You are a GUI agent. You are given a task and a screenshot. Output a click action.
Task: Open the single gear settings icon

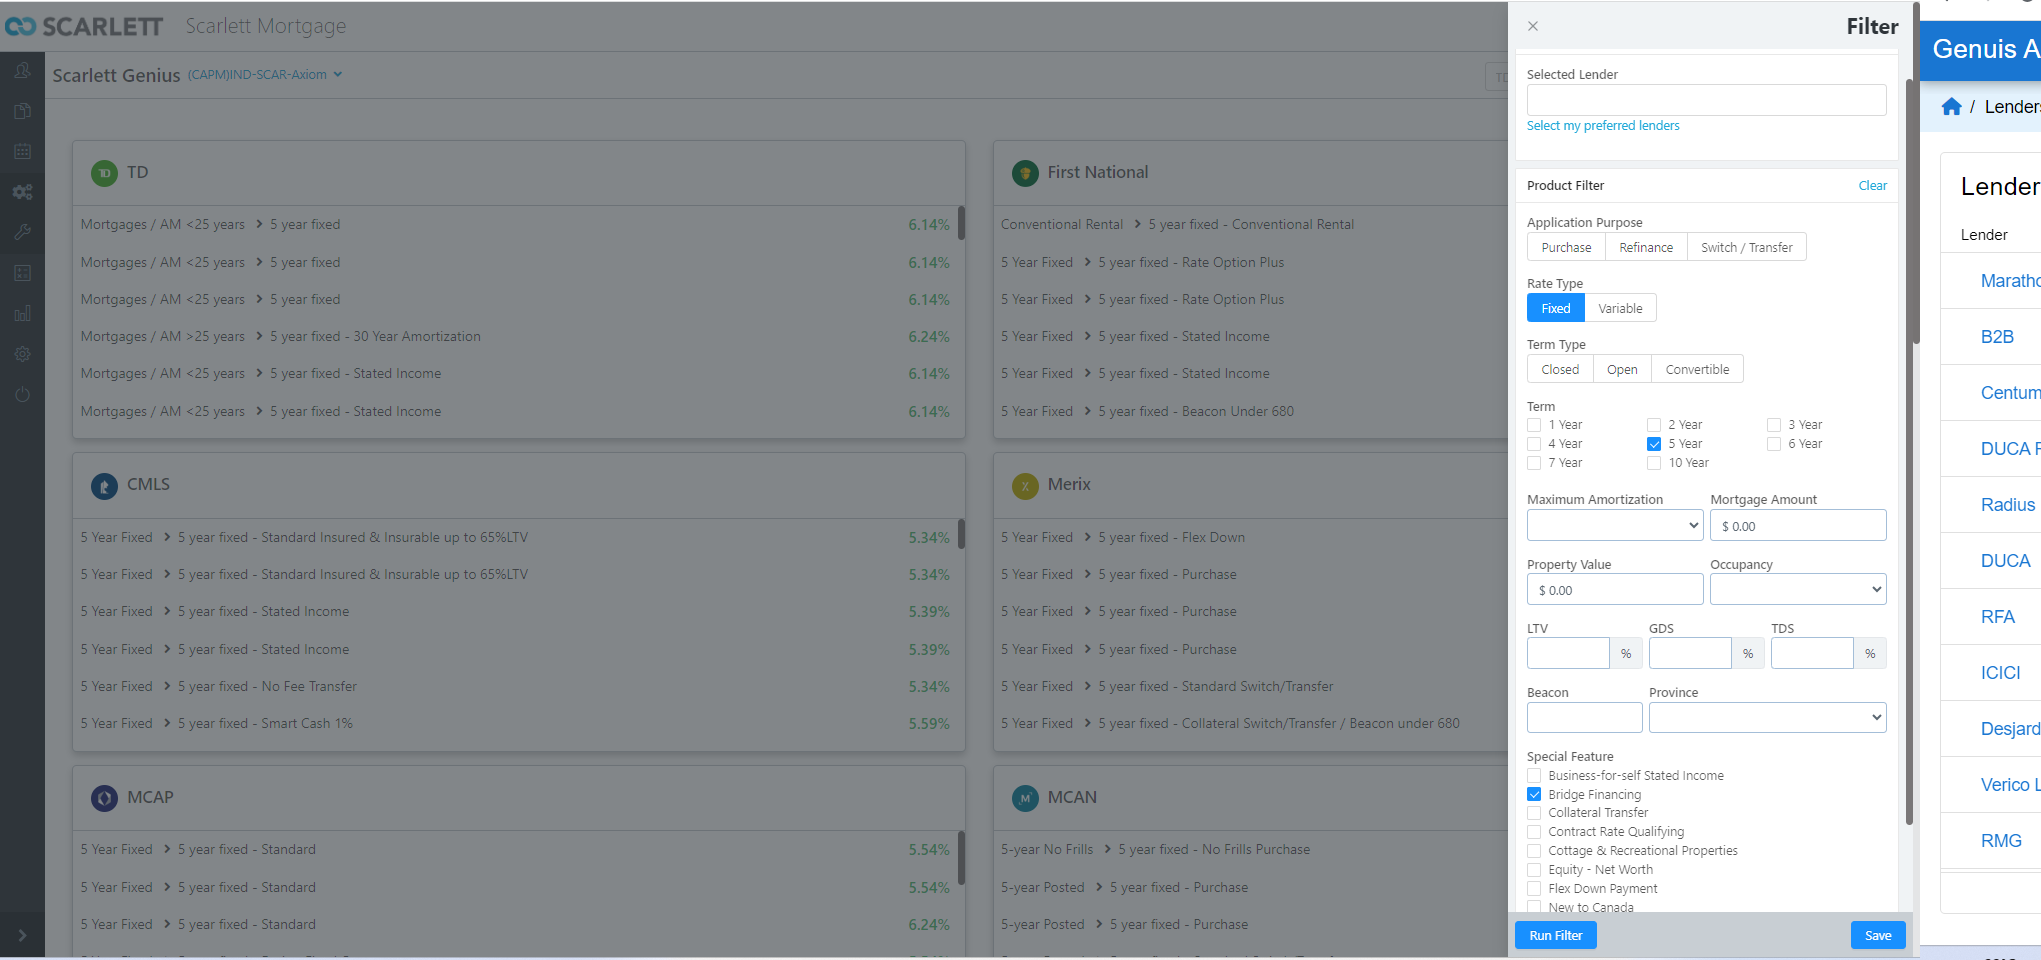tap(22, 354)
